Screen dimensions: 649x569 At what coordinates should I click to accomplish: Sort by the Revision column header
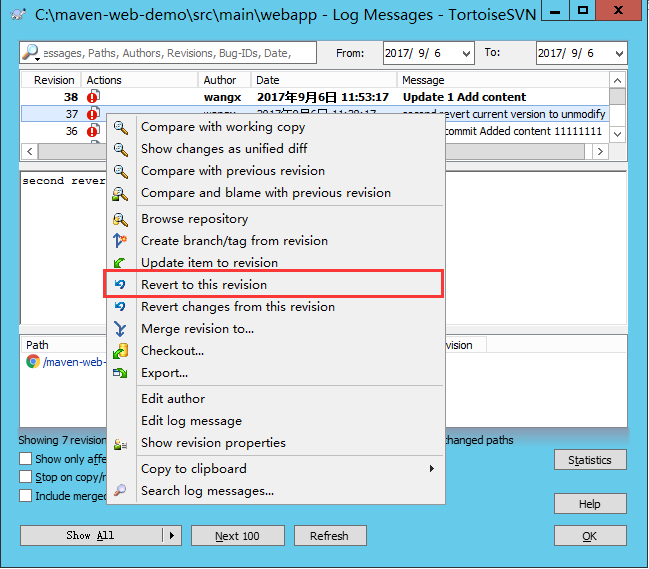(x=51, y=80)
